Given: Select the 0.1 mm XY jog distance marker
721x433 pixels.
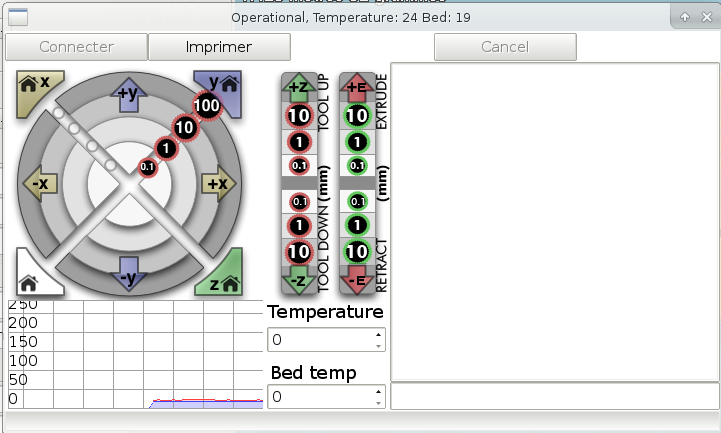Looking at the screenshot, I should pyautogui.click(x=147, y=167).
